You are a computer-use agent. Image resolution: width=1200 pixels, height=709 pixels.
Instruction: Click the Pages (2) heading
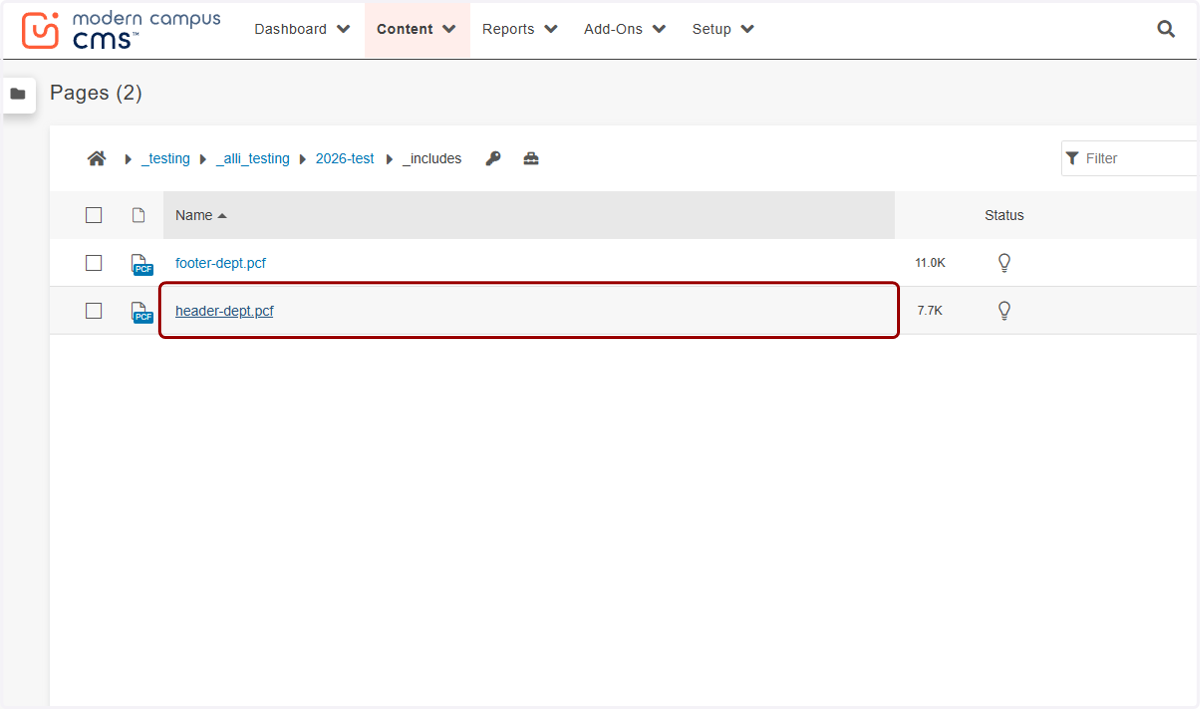pos(96,93)
